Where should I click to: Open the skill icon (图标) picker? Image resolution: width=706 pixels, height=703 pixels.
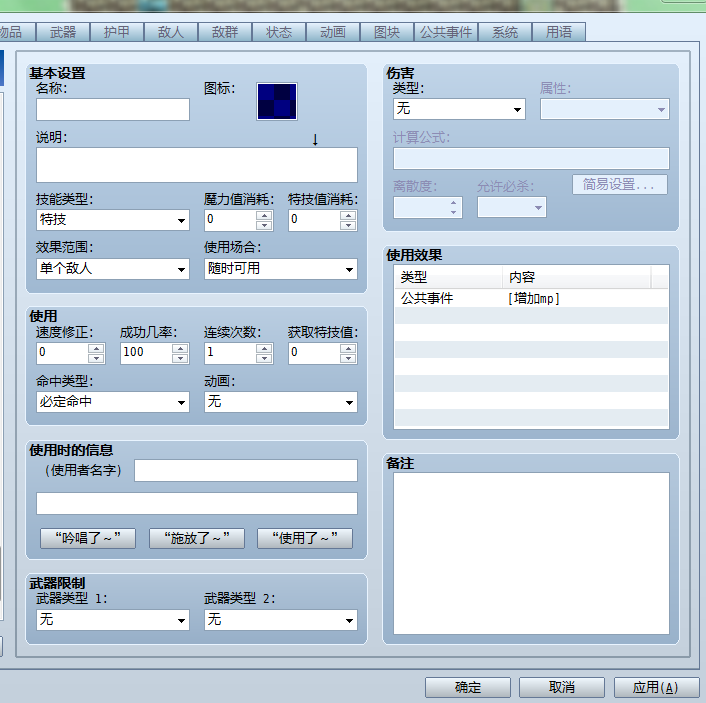[276, 101]
